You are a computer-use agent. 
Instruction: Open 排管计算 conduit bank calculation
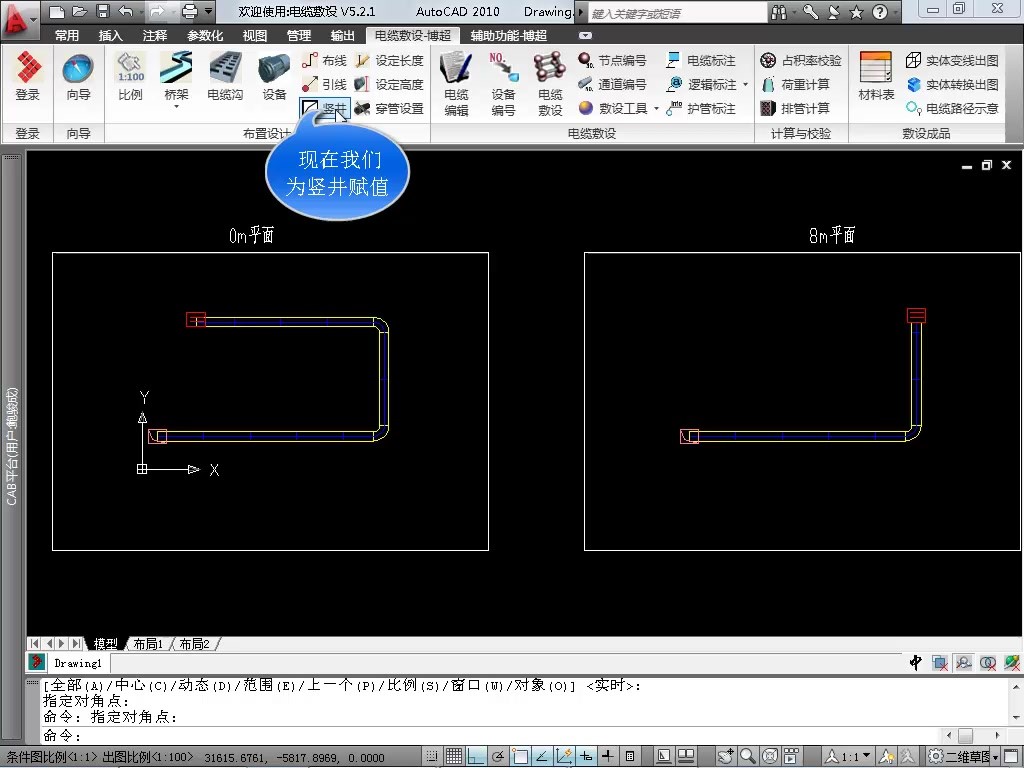click(795, 108)
